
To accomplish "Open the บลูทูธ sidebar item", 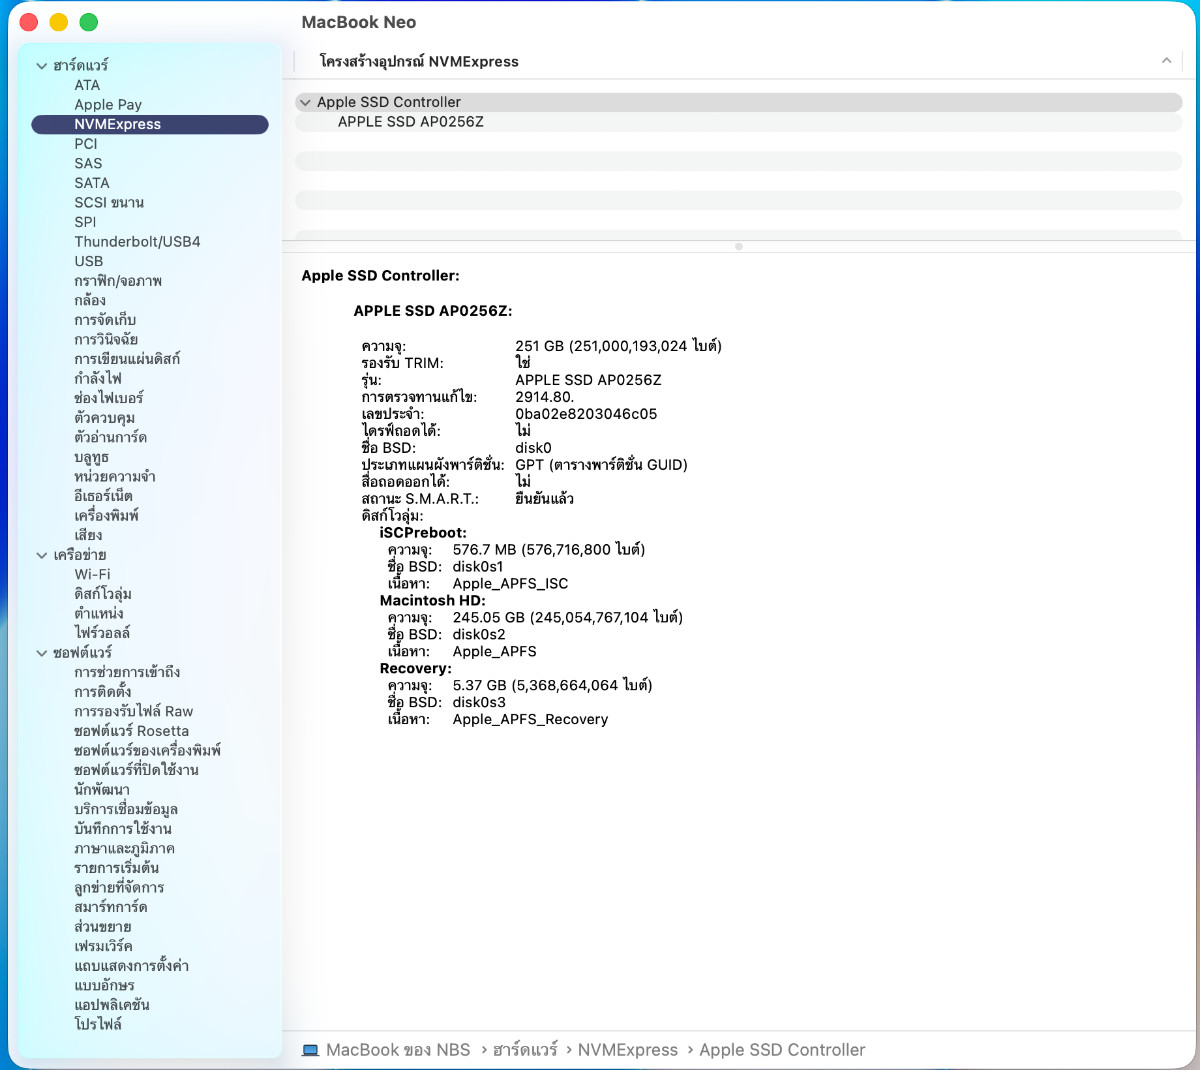I will pyautogui.click(x=91, y=457).
